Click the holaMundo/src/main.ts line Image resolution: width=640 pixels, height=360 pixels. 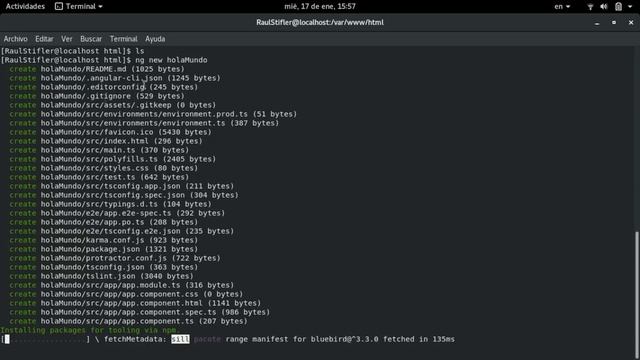pos(99,150)
